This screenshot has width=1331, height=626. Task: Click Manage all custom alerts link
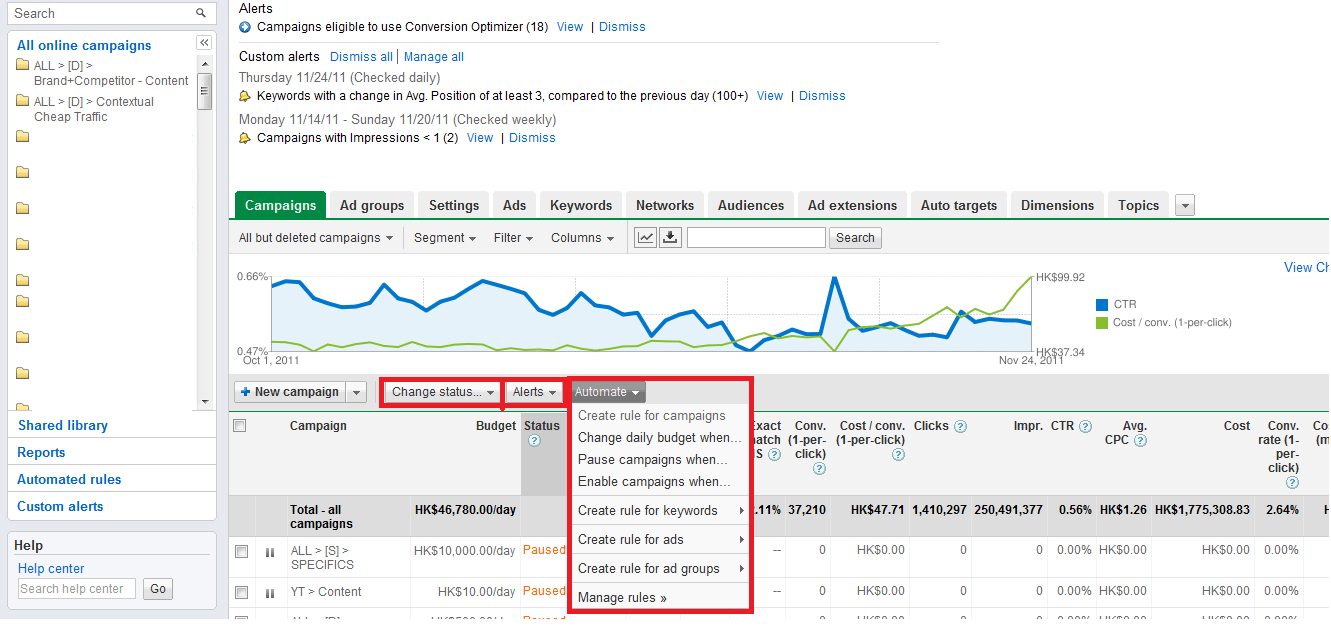[434, 57]
